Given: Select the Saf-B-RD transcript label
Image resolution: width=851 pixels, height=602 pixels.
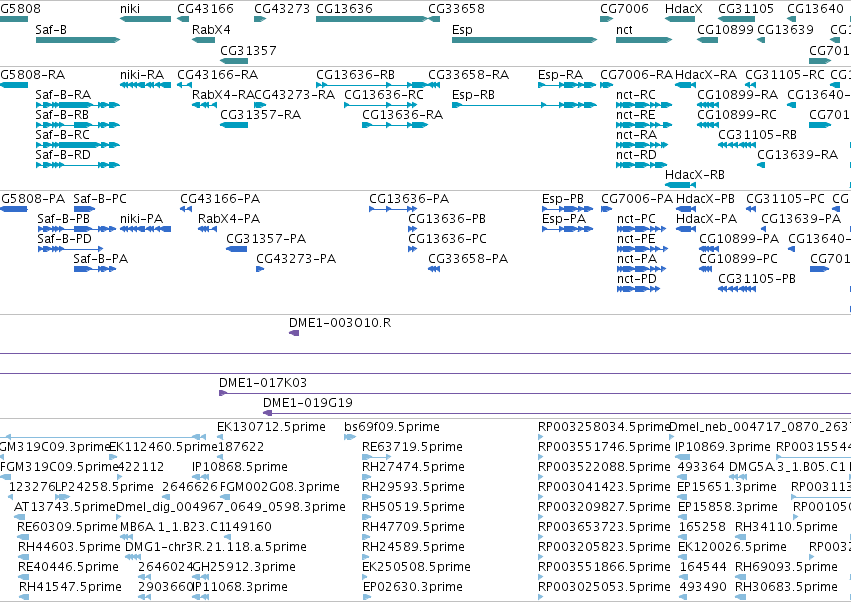Looking at the screenshot, I should (63, 155).
